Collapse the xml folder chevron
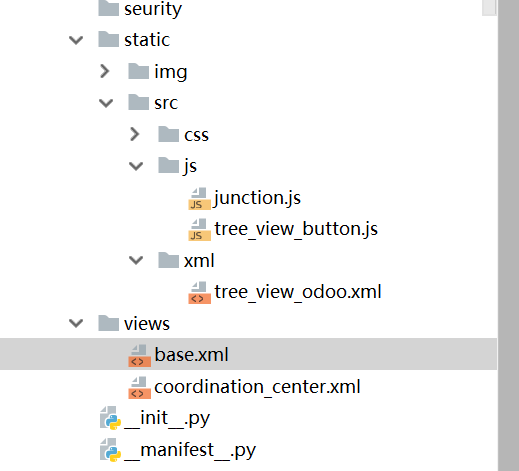This screenshot has width=519, height=471. click(136, 260)
